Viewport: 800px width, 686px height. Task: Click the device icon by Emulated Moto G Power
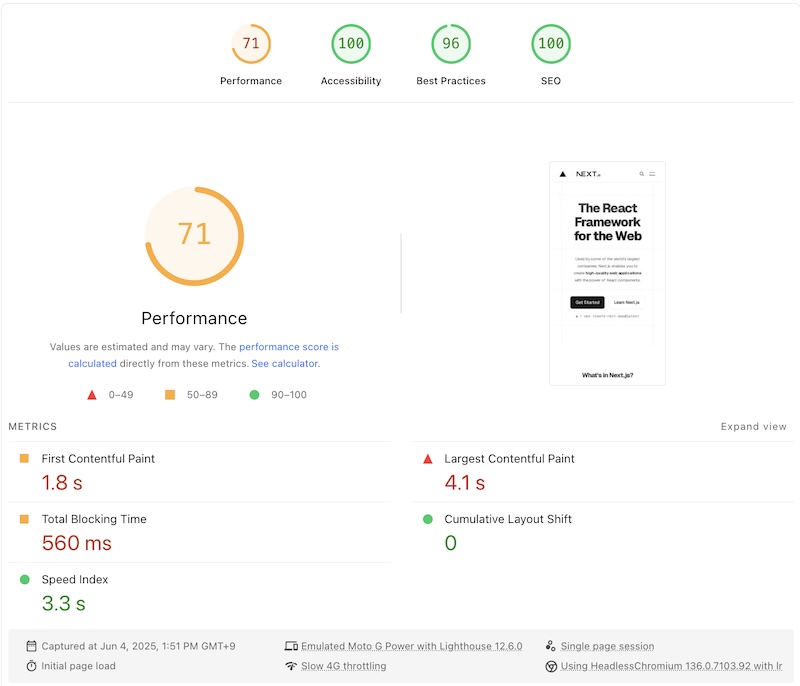(x=291, y=646)
